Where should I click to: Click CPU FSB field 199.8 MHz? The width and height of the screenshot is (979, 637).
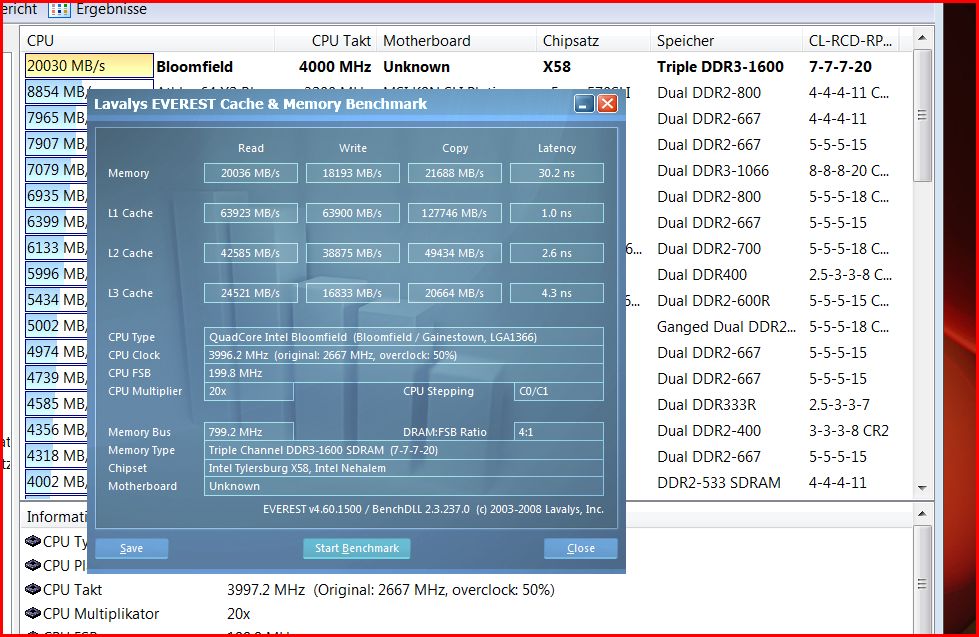403,373
